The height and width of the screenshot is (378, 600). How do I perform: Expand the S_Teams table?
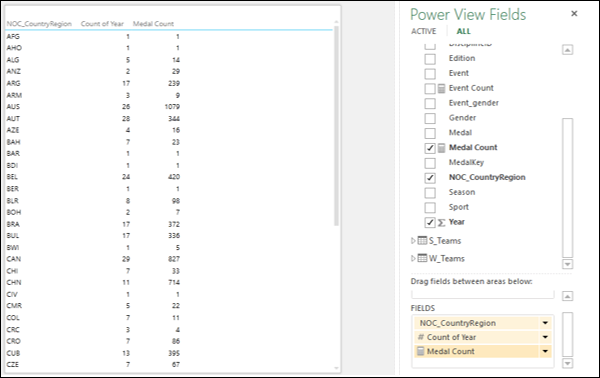[x=413, y=241]
